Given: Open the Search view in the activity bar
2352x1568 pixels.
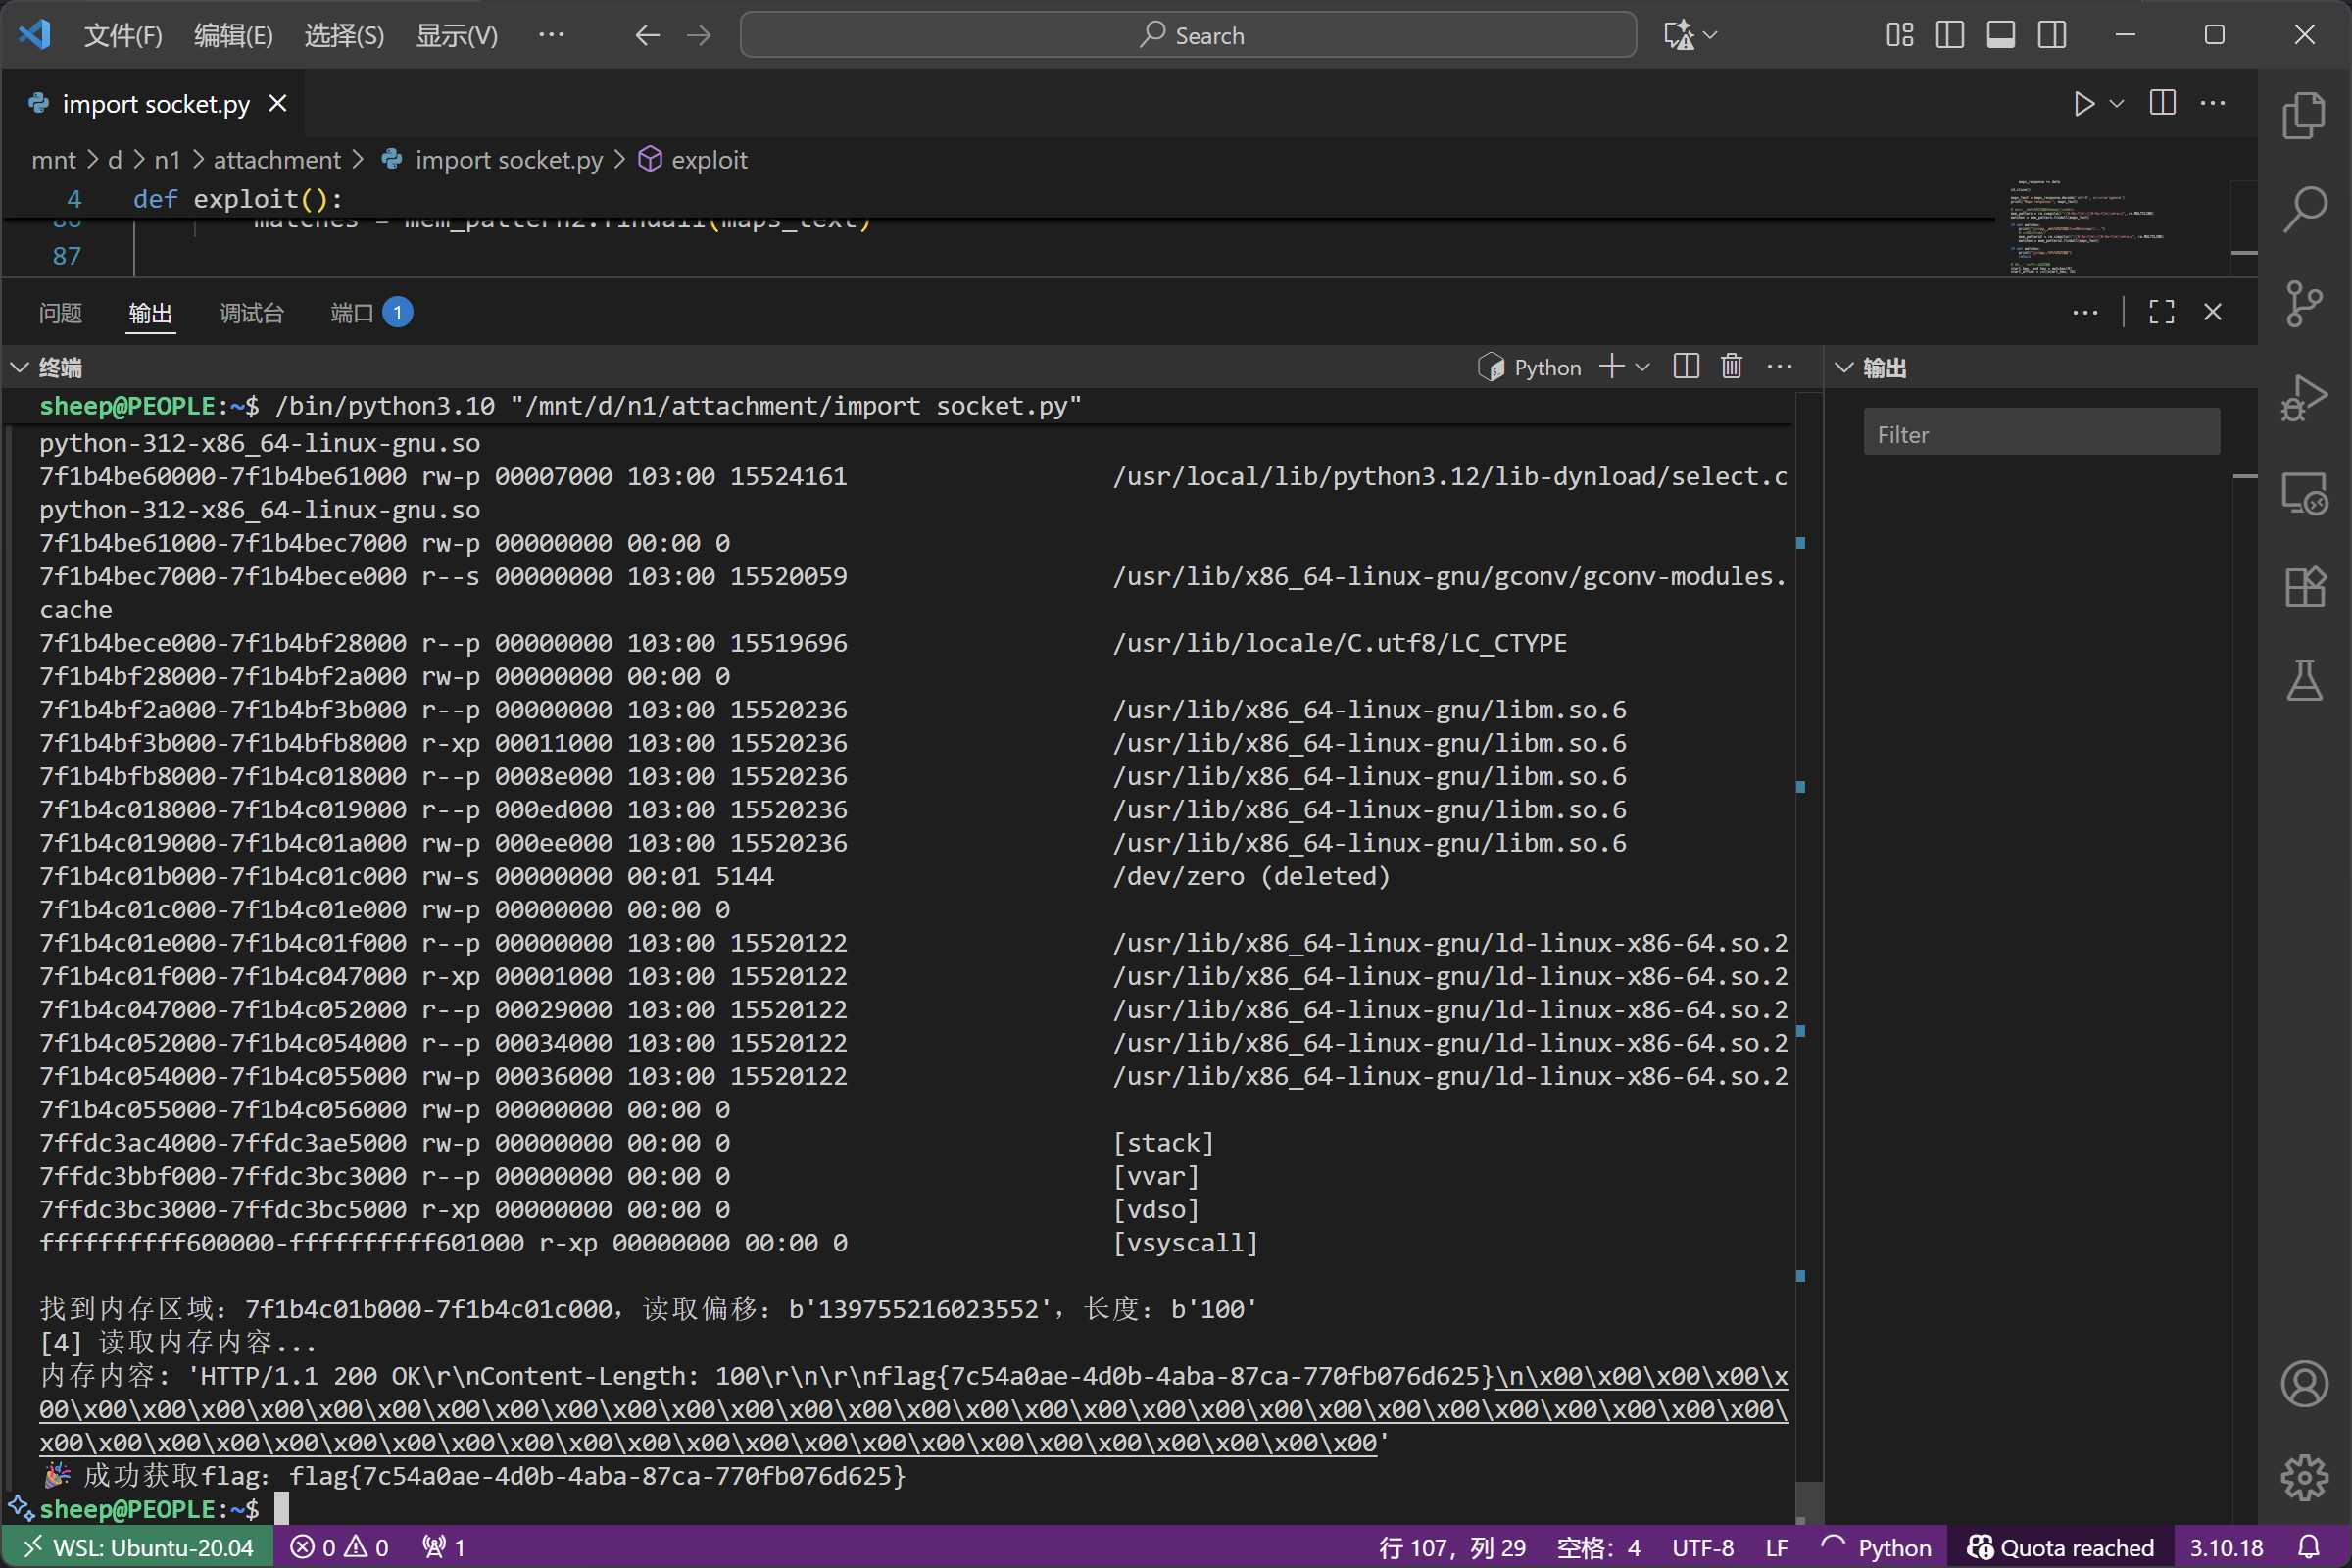Looking at the screenshot, I should (x=2304, y=209).
